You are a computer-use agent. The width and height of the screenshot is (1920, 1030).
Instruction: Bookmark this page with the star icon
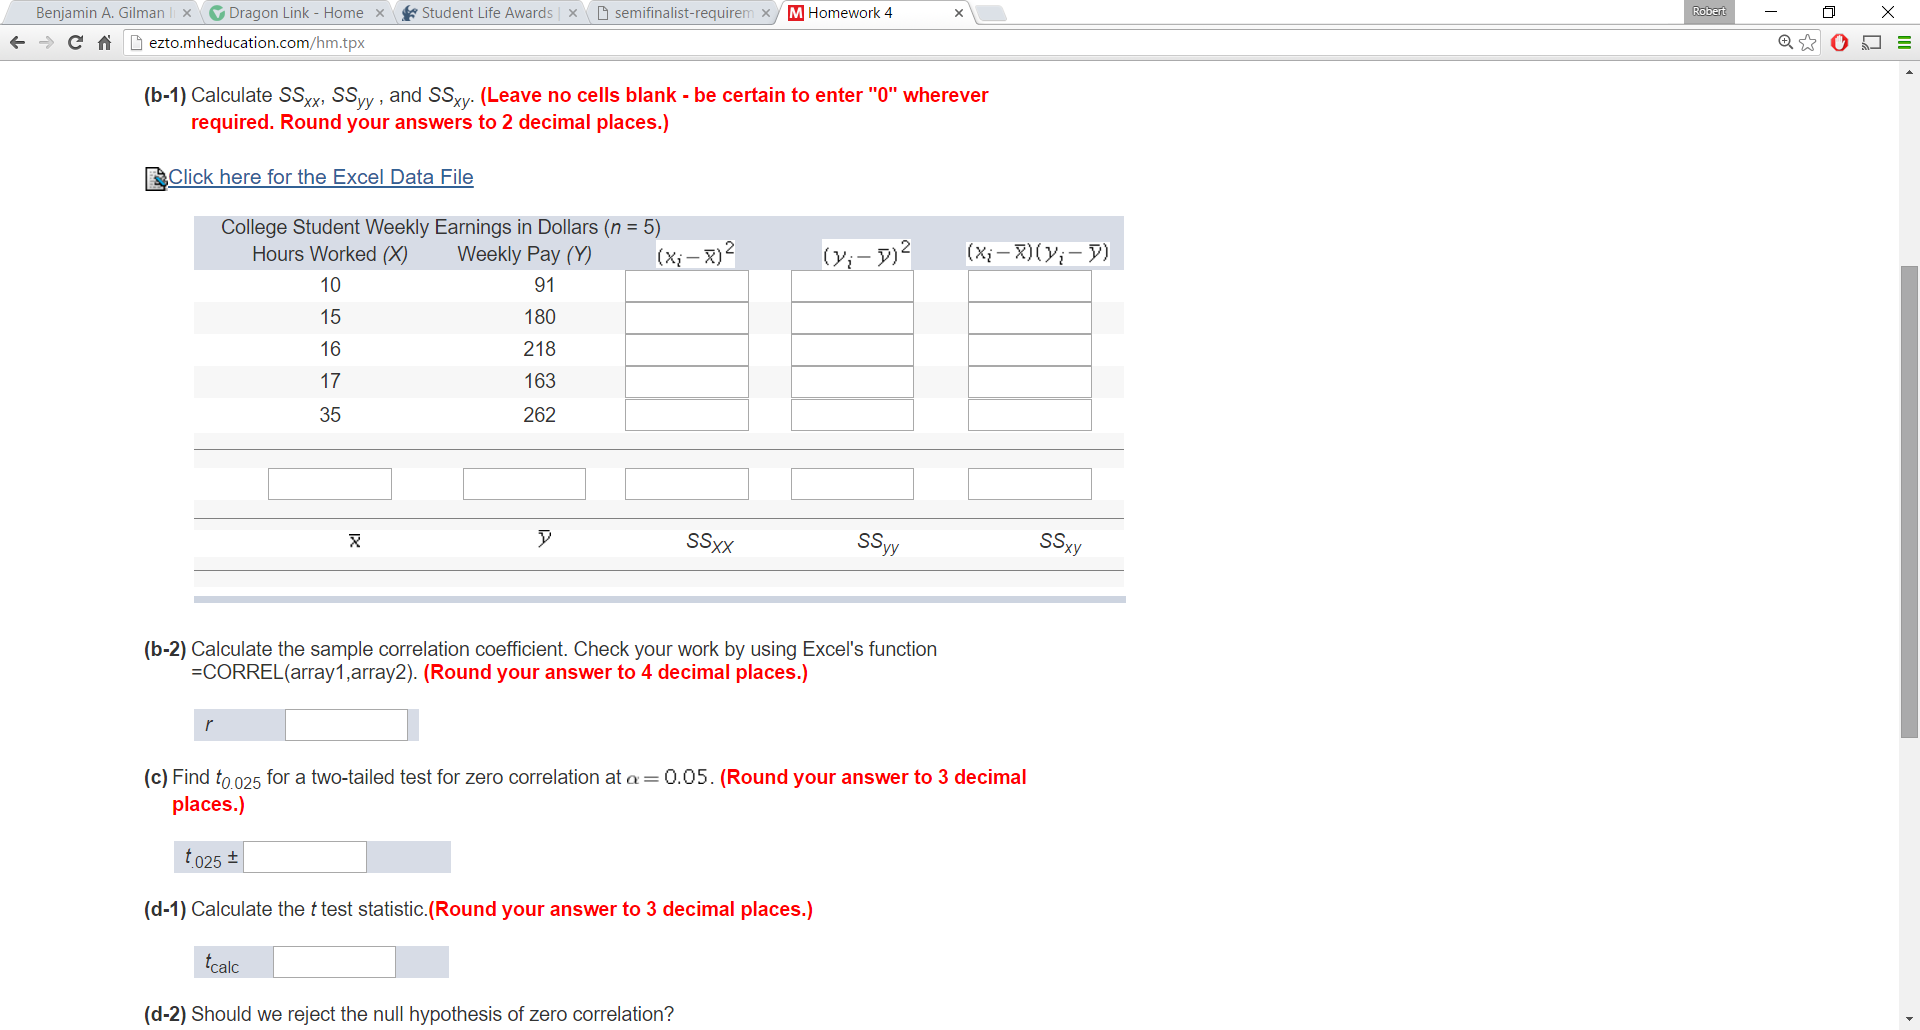1806,43
